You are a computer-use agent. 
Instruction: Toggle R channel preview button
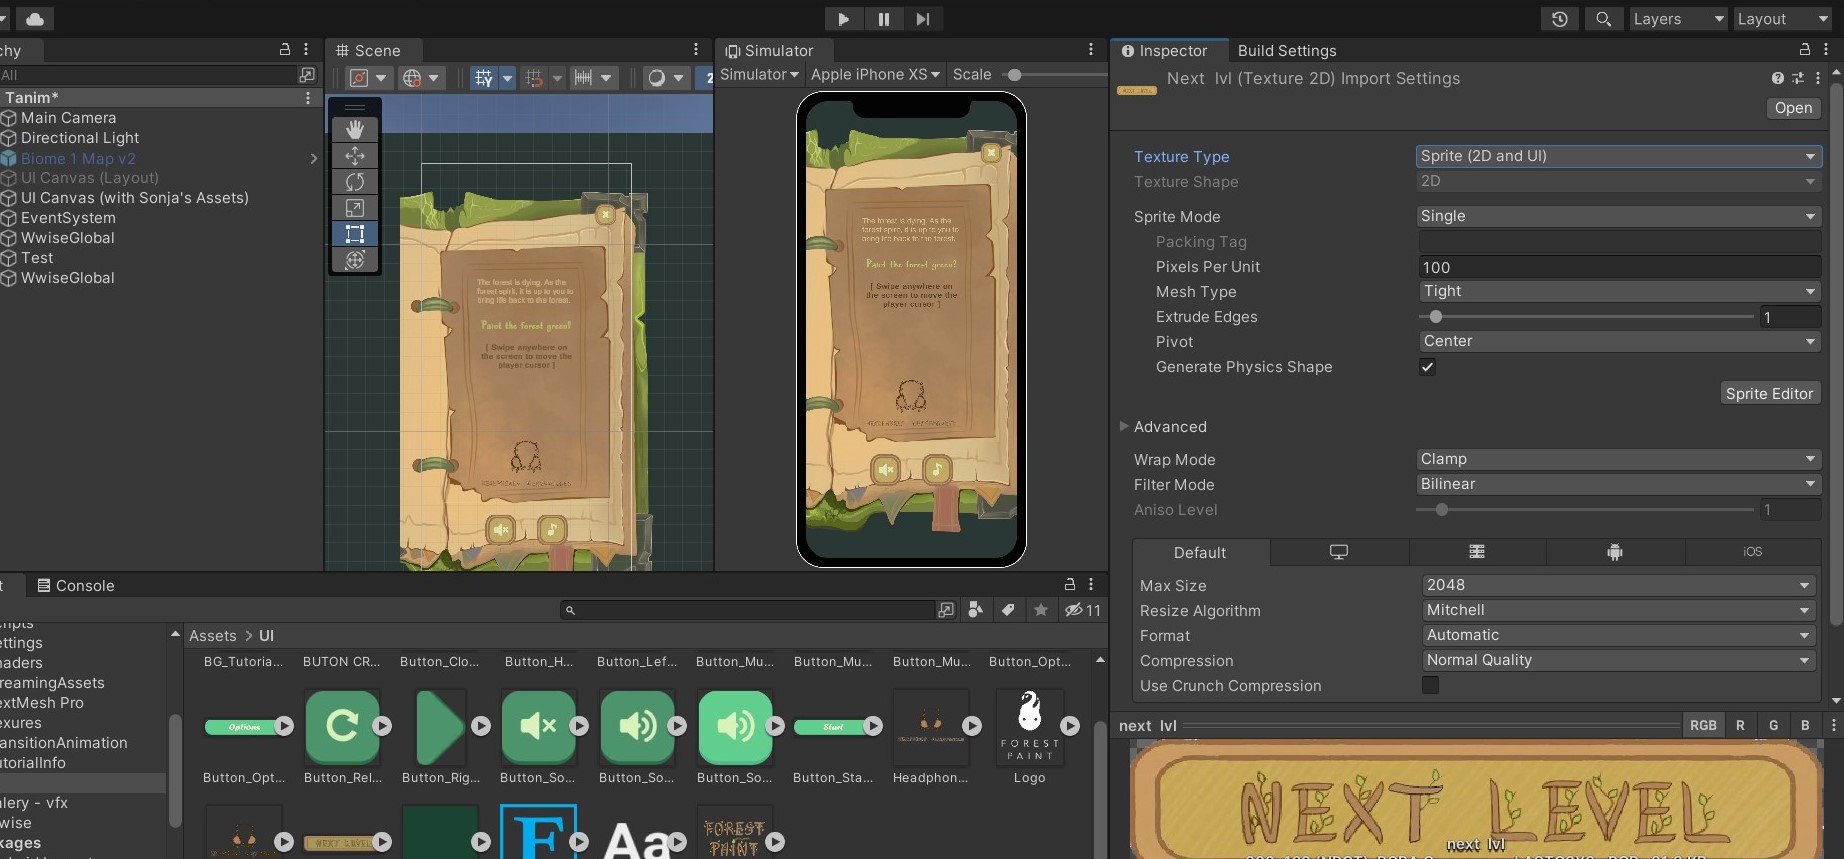click(x=1740, y=725)
